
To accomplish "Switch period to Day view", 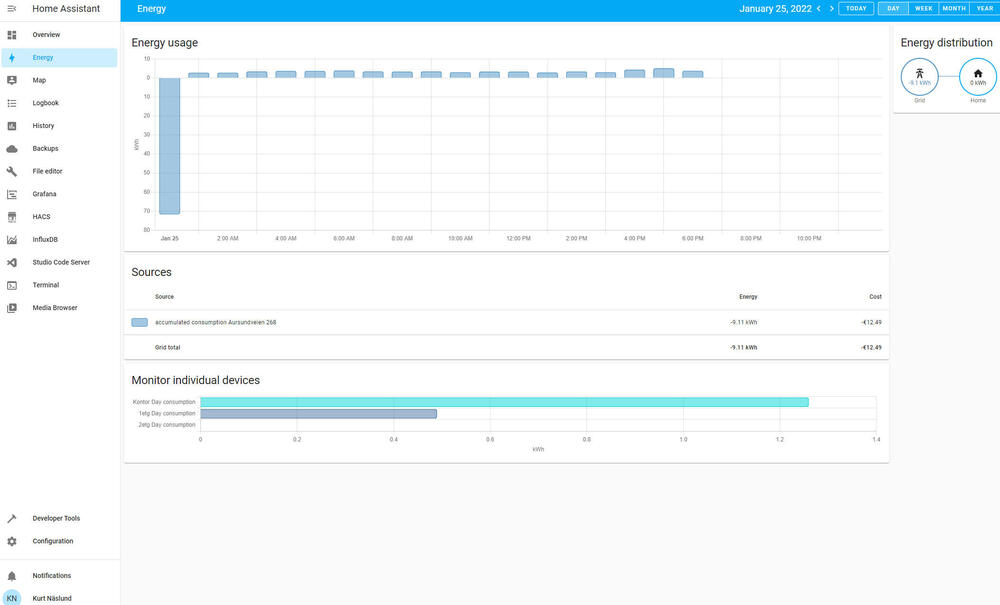I will (x=893, y=8).
